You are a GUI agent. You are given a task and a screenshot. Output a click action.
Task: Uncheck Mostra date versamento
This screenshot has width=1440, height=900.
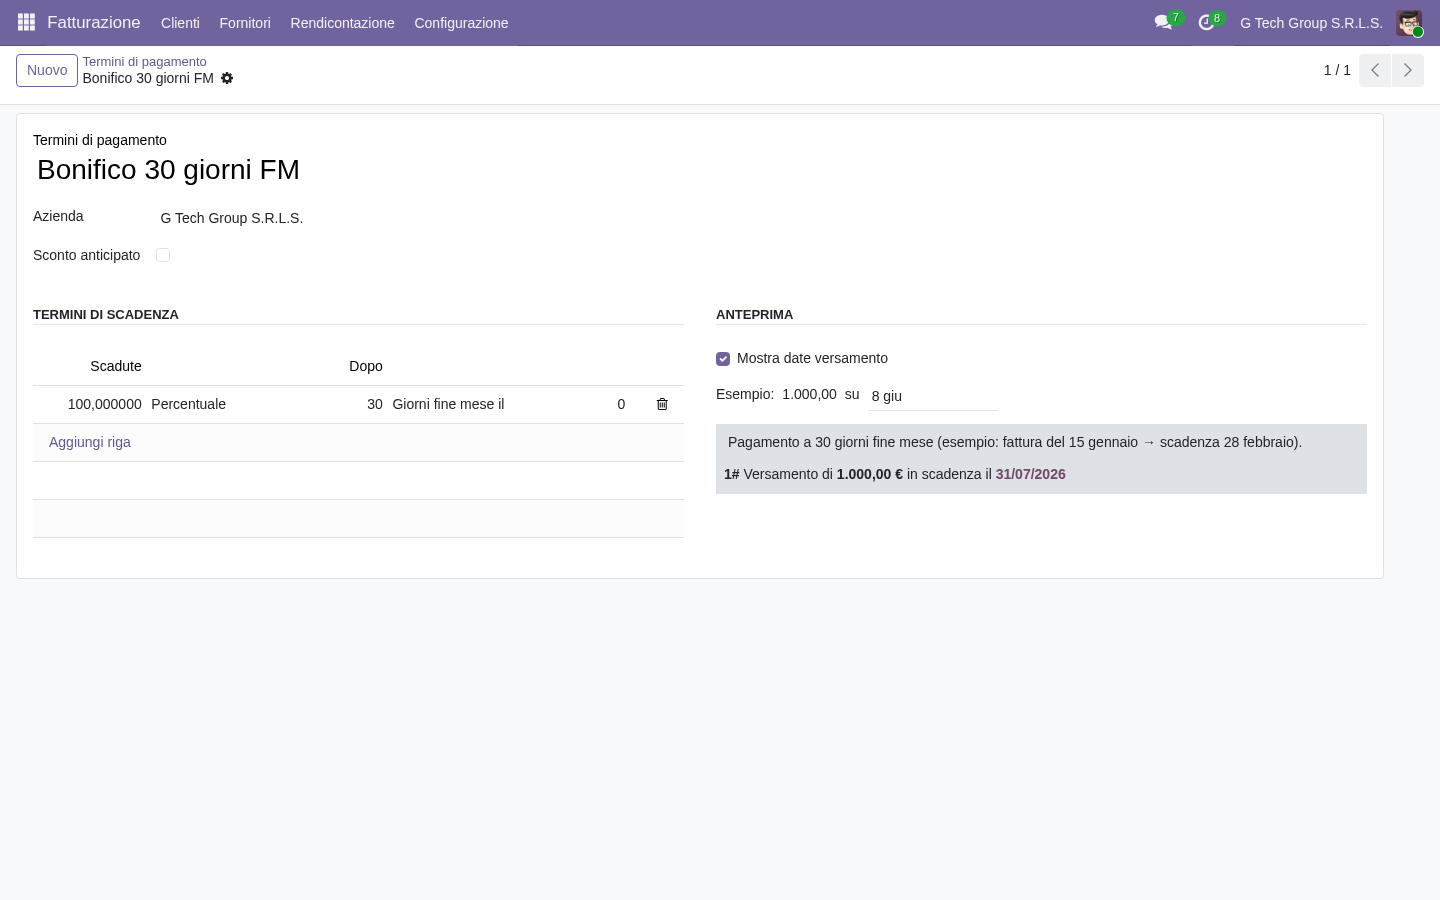[723, 358]
